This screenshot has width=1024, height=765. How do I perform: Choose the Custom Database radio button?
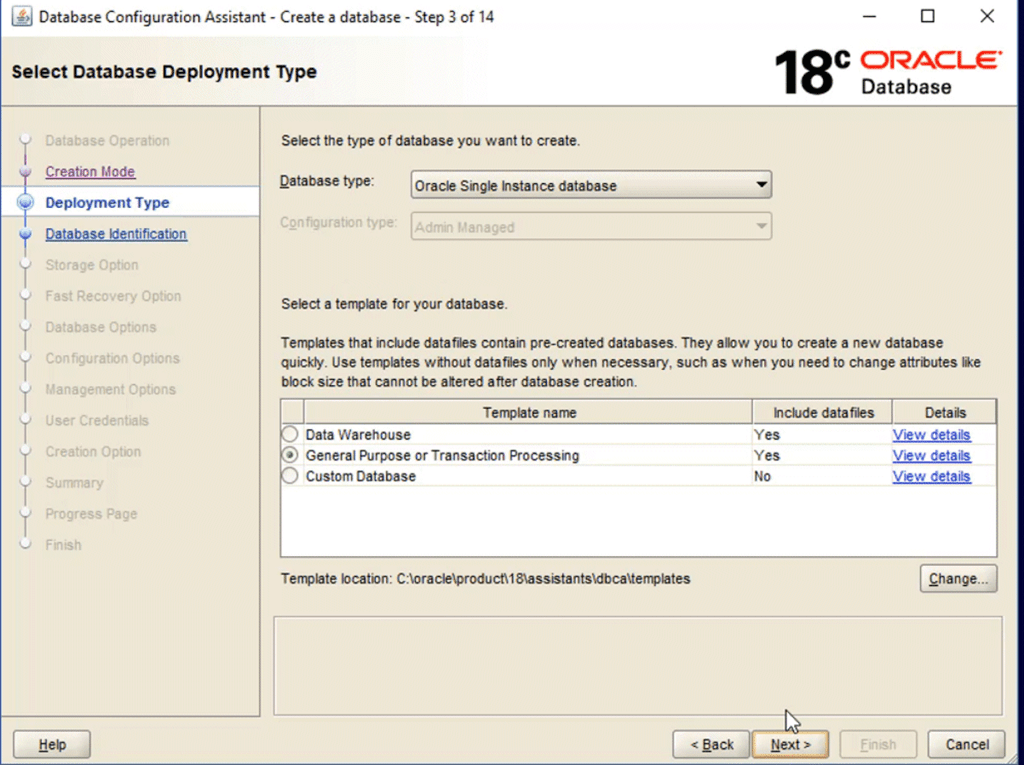coord(290,476)
